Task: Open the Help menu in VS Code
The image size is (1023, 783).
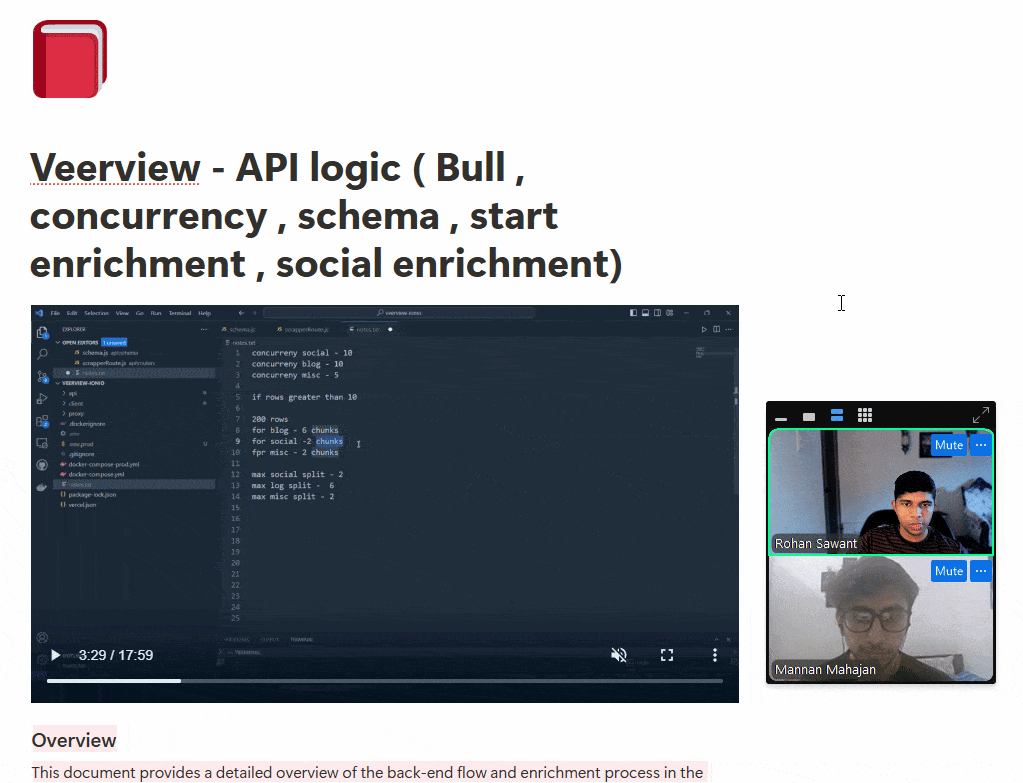Action: (205, 313)
